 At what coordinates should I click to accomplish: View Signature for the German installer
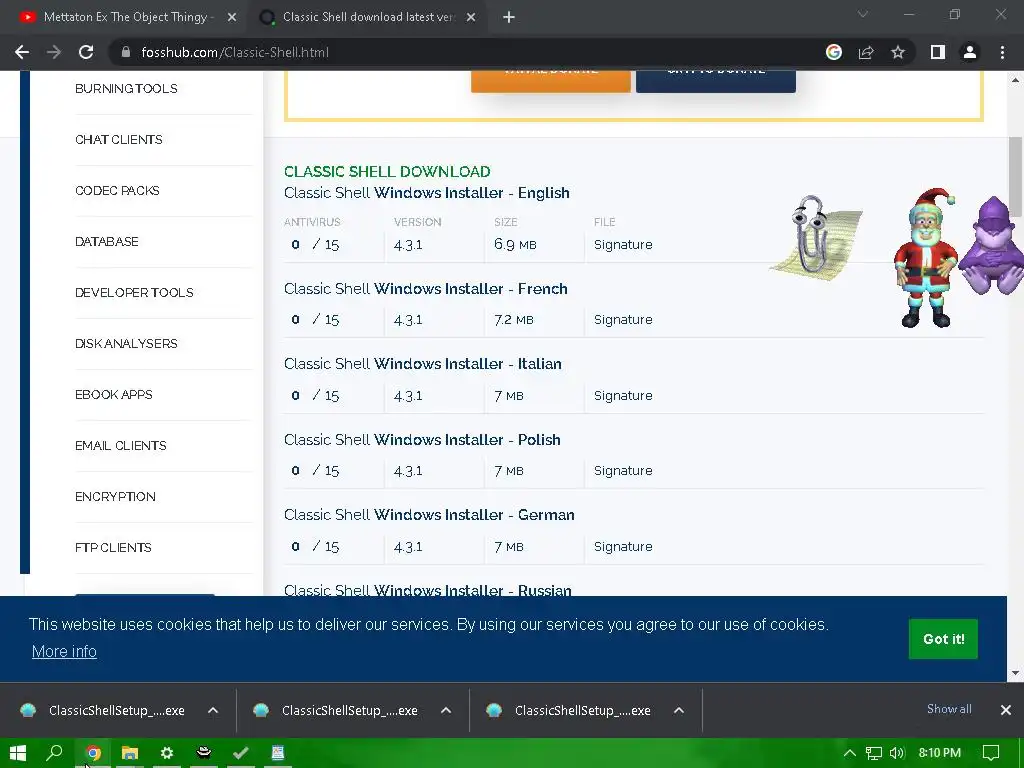[x=623, y=546]
